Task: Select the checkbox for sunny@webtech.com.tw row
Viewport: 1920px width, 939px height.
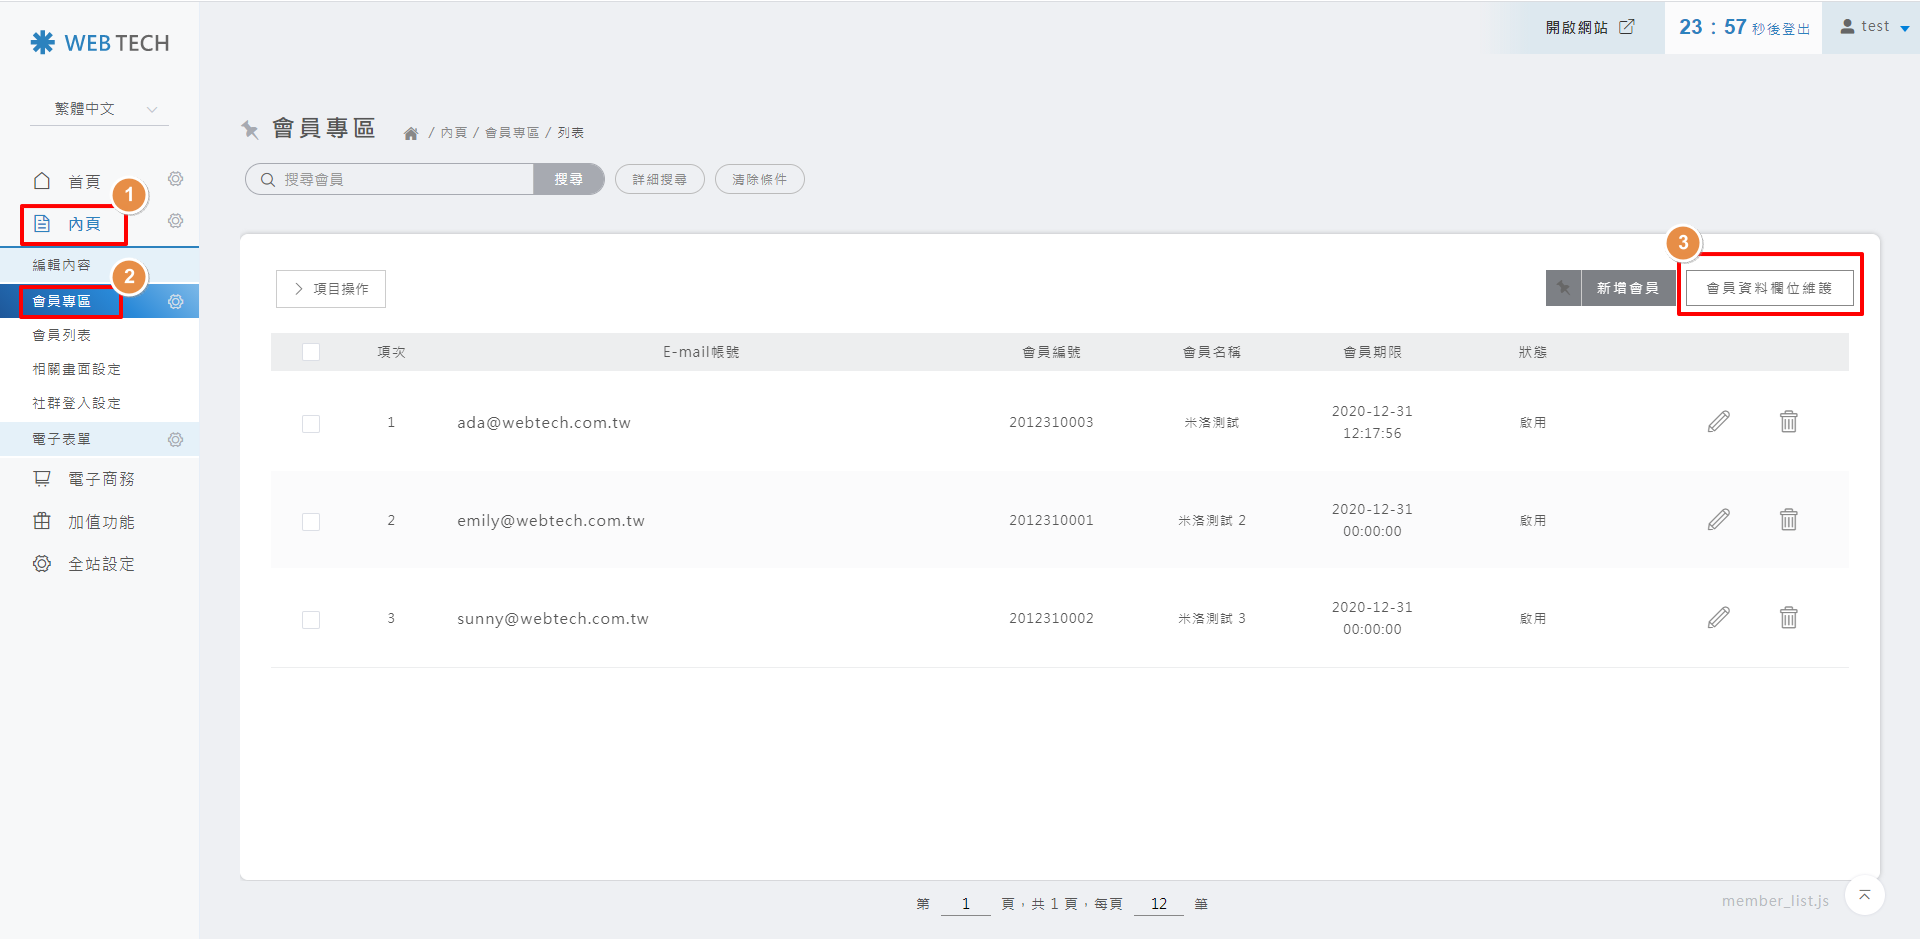Action: [311, 620]
